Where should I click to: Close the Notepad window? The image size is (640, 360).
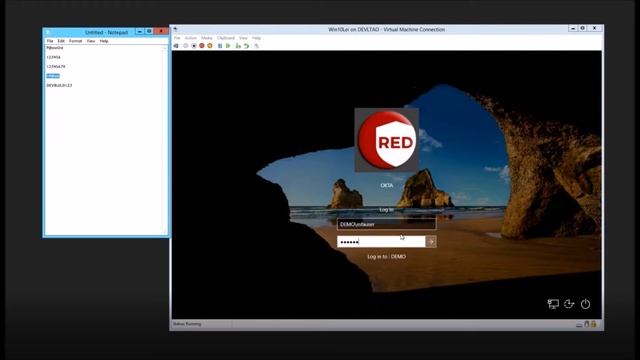coord(161,31)
